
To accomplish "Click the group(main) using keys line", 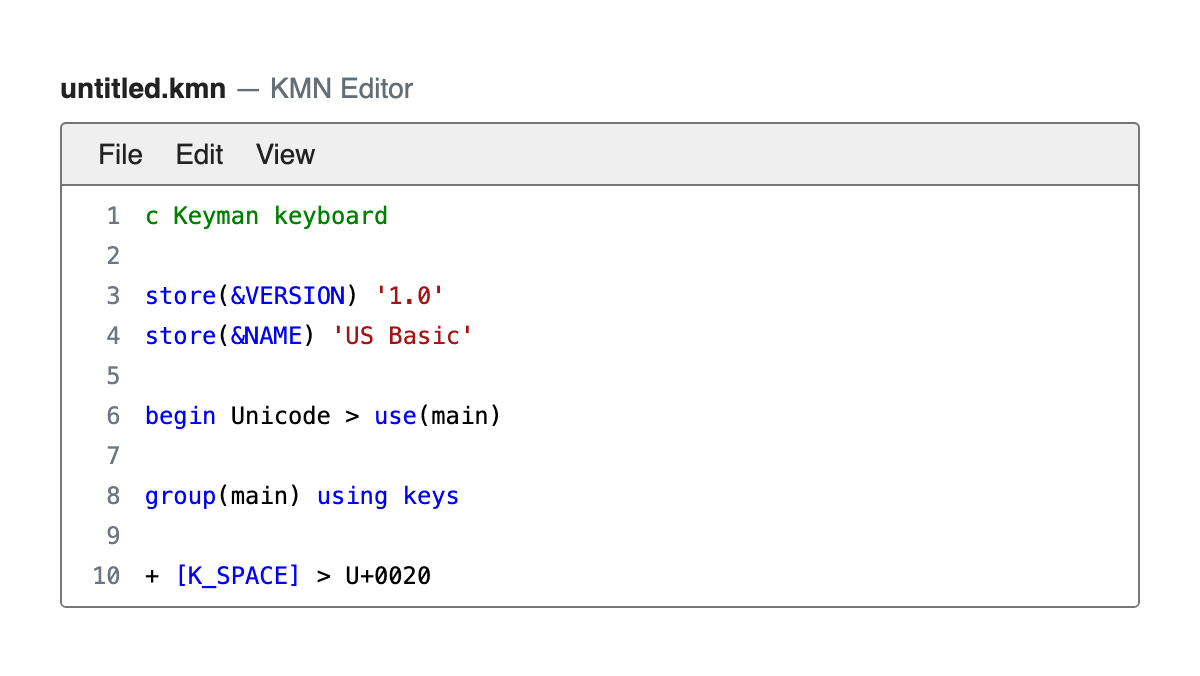I will [302, 496].
